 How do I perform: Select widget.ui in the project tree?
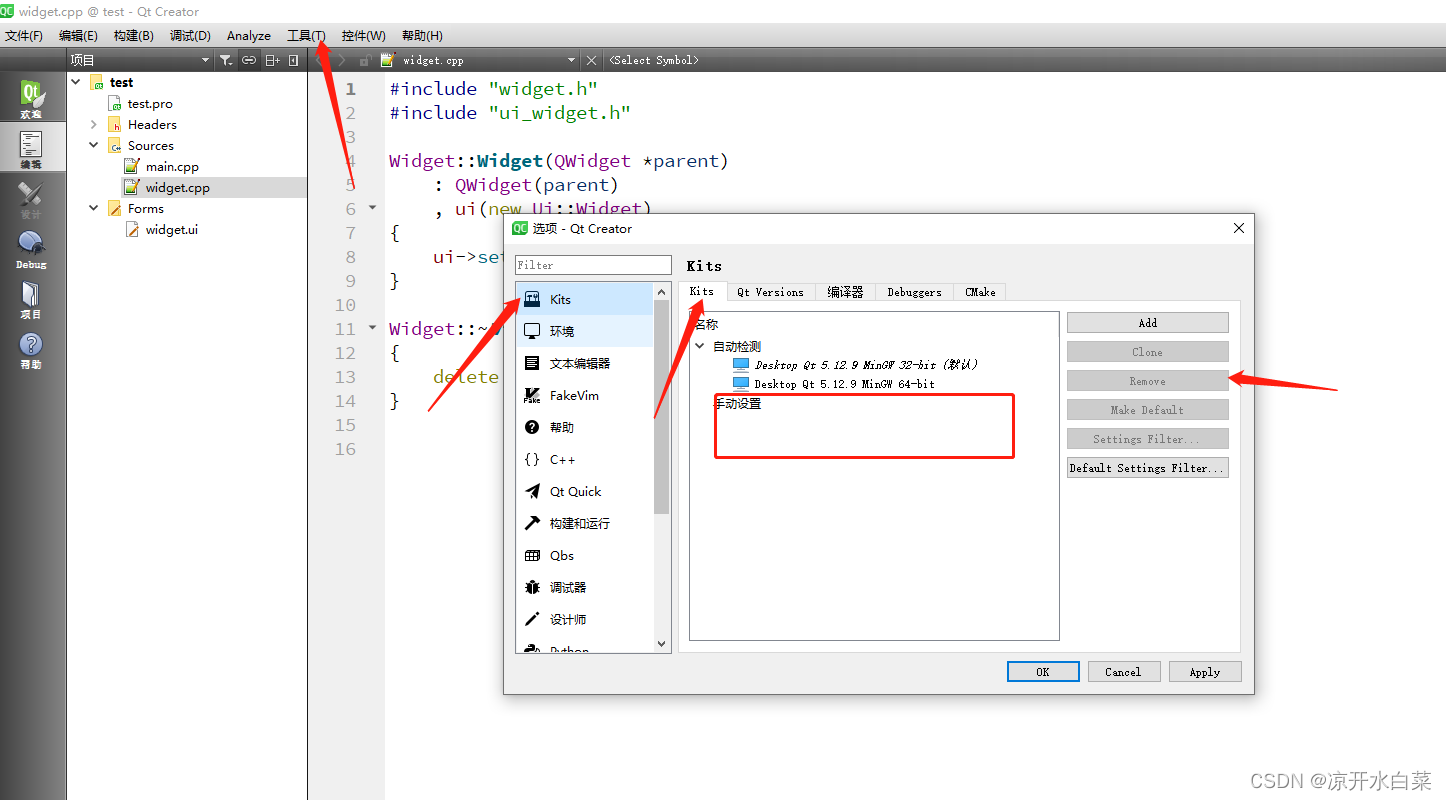click(x=171, y=229)
